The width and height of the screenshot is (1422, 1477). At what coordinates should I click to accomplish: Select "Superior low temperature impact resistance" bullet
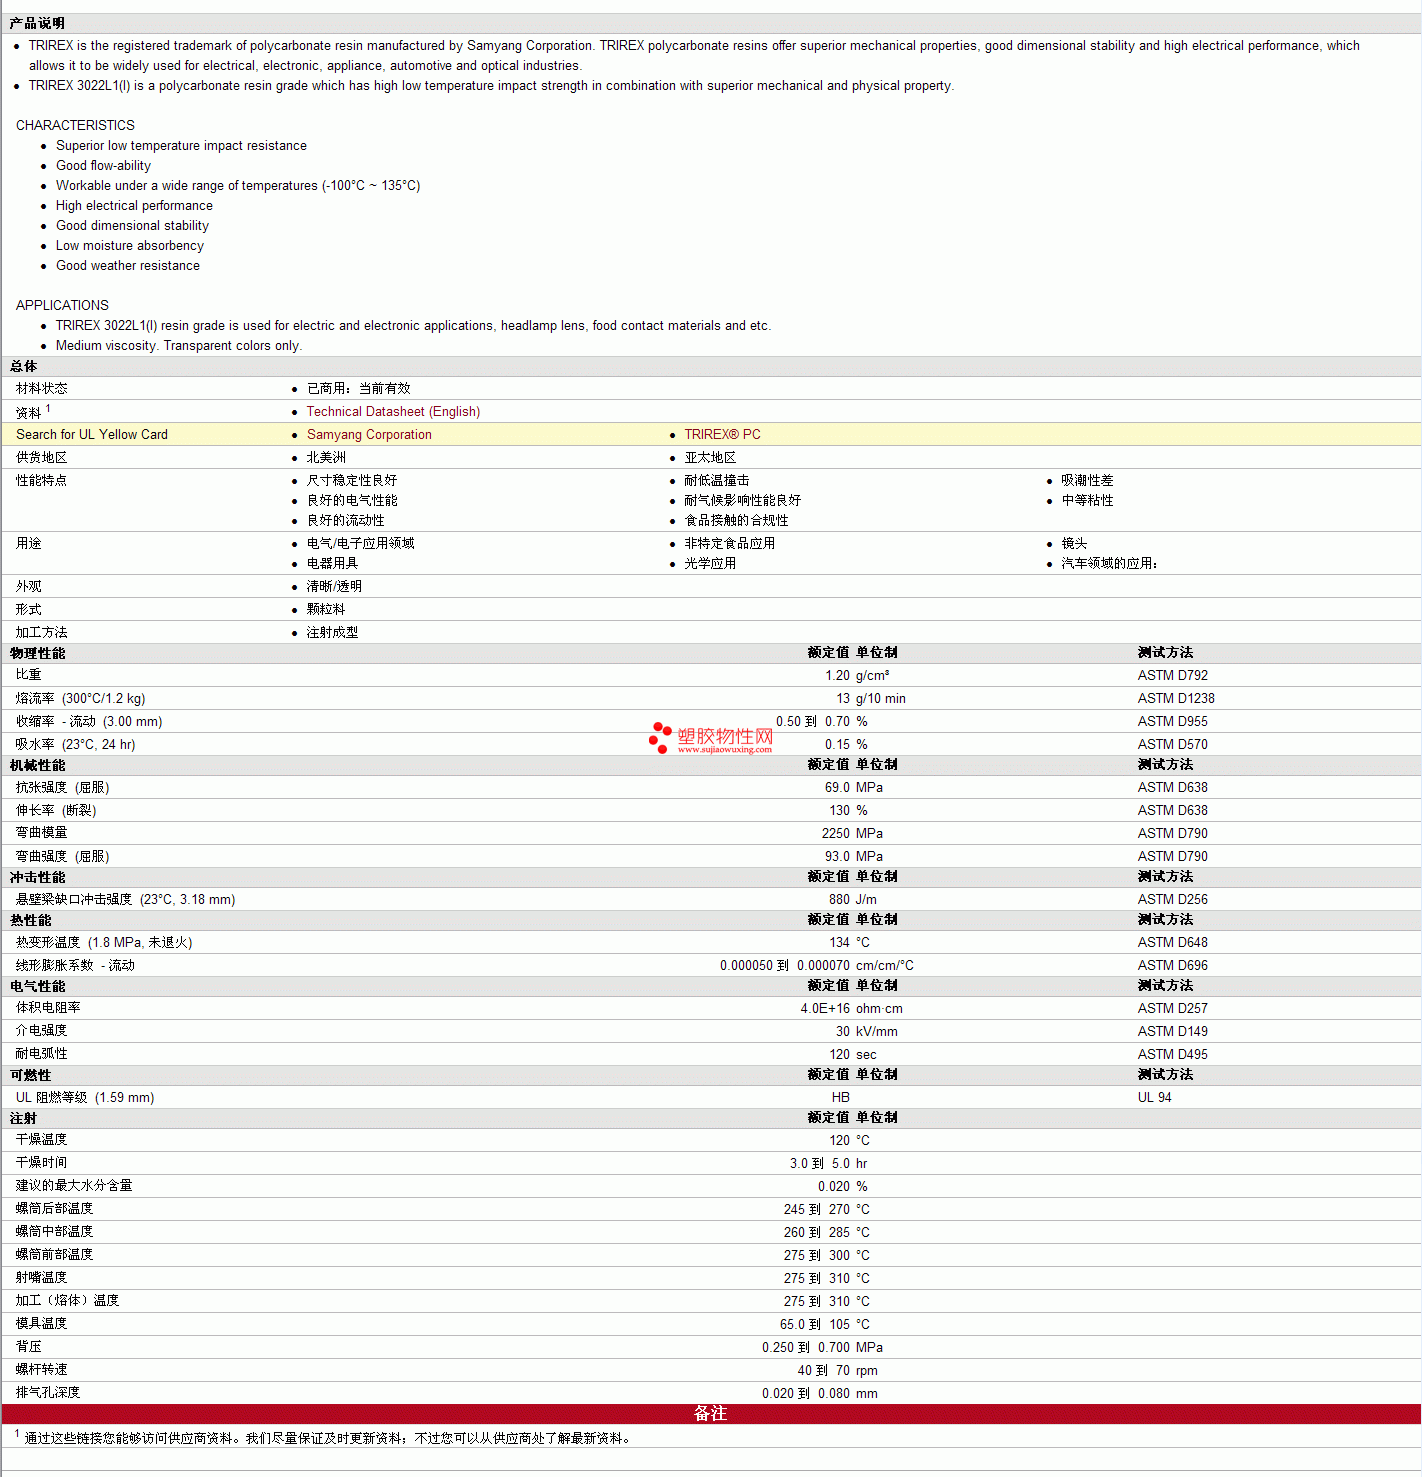coord(181,146)
